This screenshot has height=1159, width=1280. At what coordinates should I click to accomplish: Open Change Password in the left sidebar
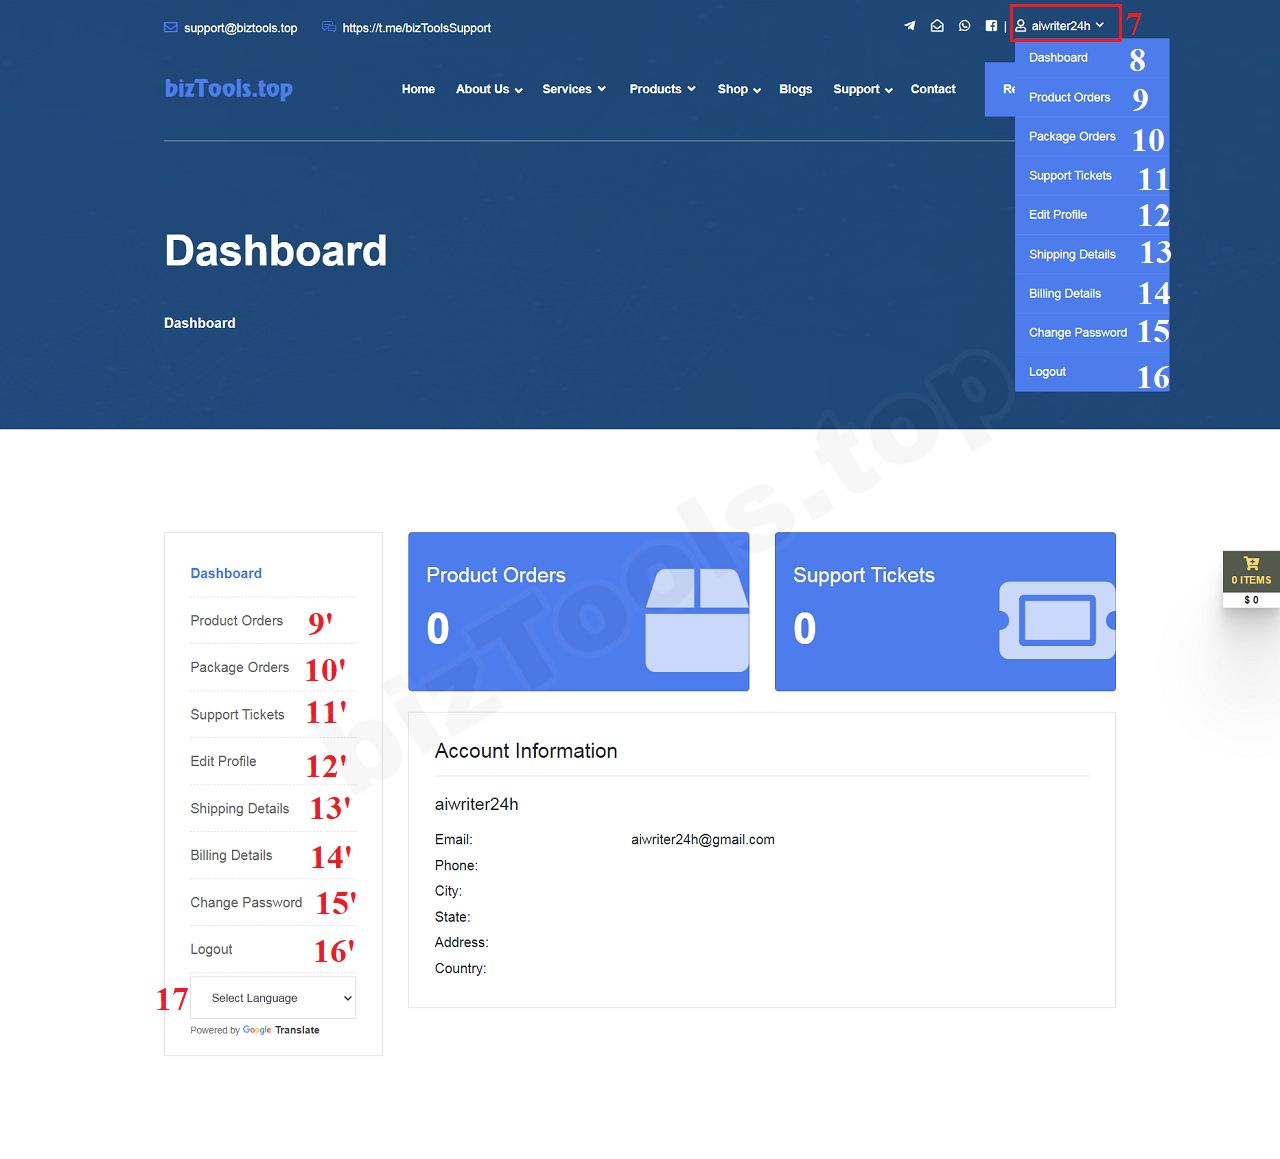[x=246, y=902]
